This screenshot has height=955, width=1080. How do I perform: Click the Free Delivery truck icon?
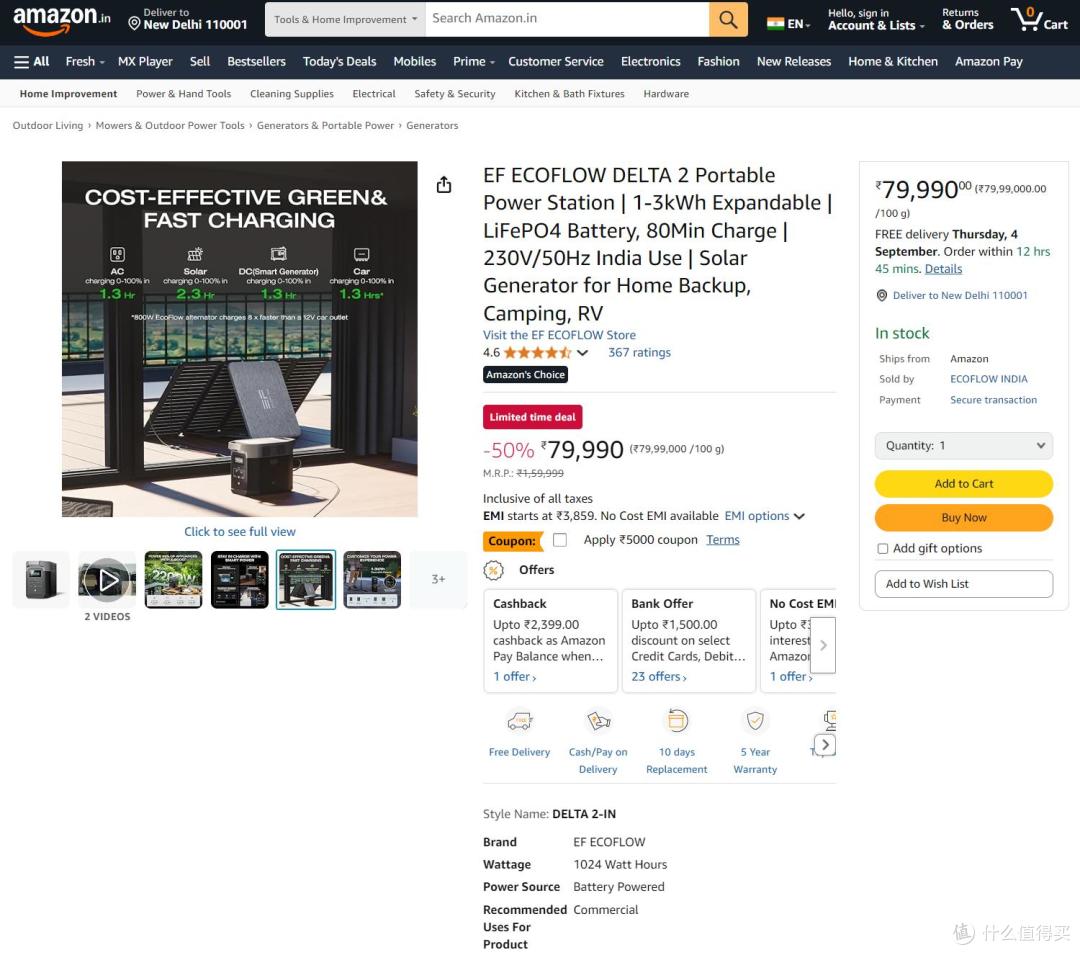519,722
